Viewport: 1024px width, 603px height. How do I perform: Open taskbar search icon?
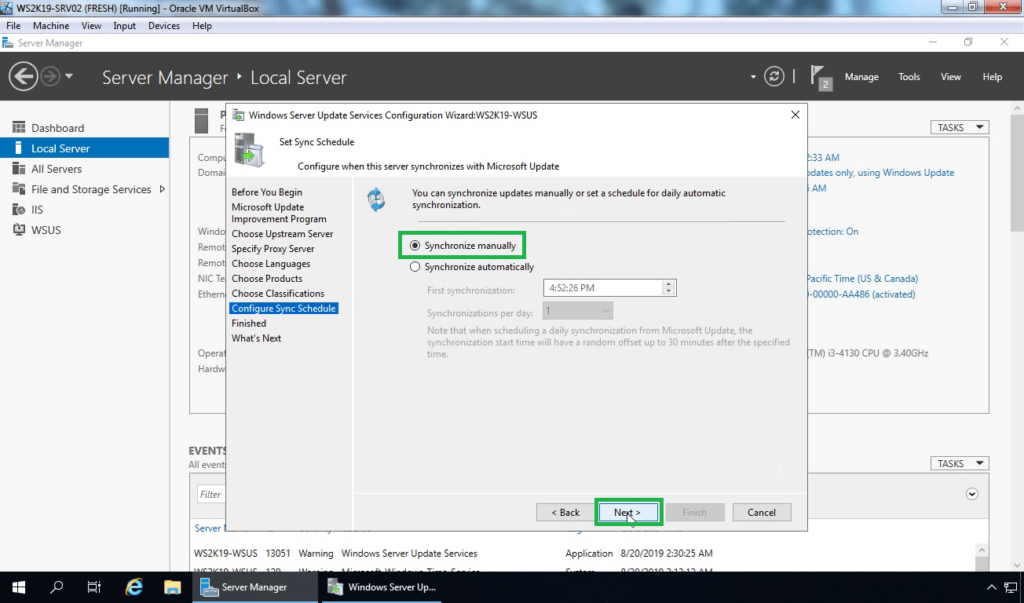pyautogui.click(x=57, y=587)
